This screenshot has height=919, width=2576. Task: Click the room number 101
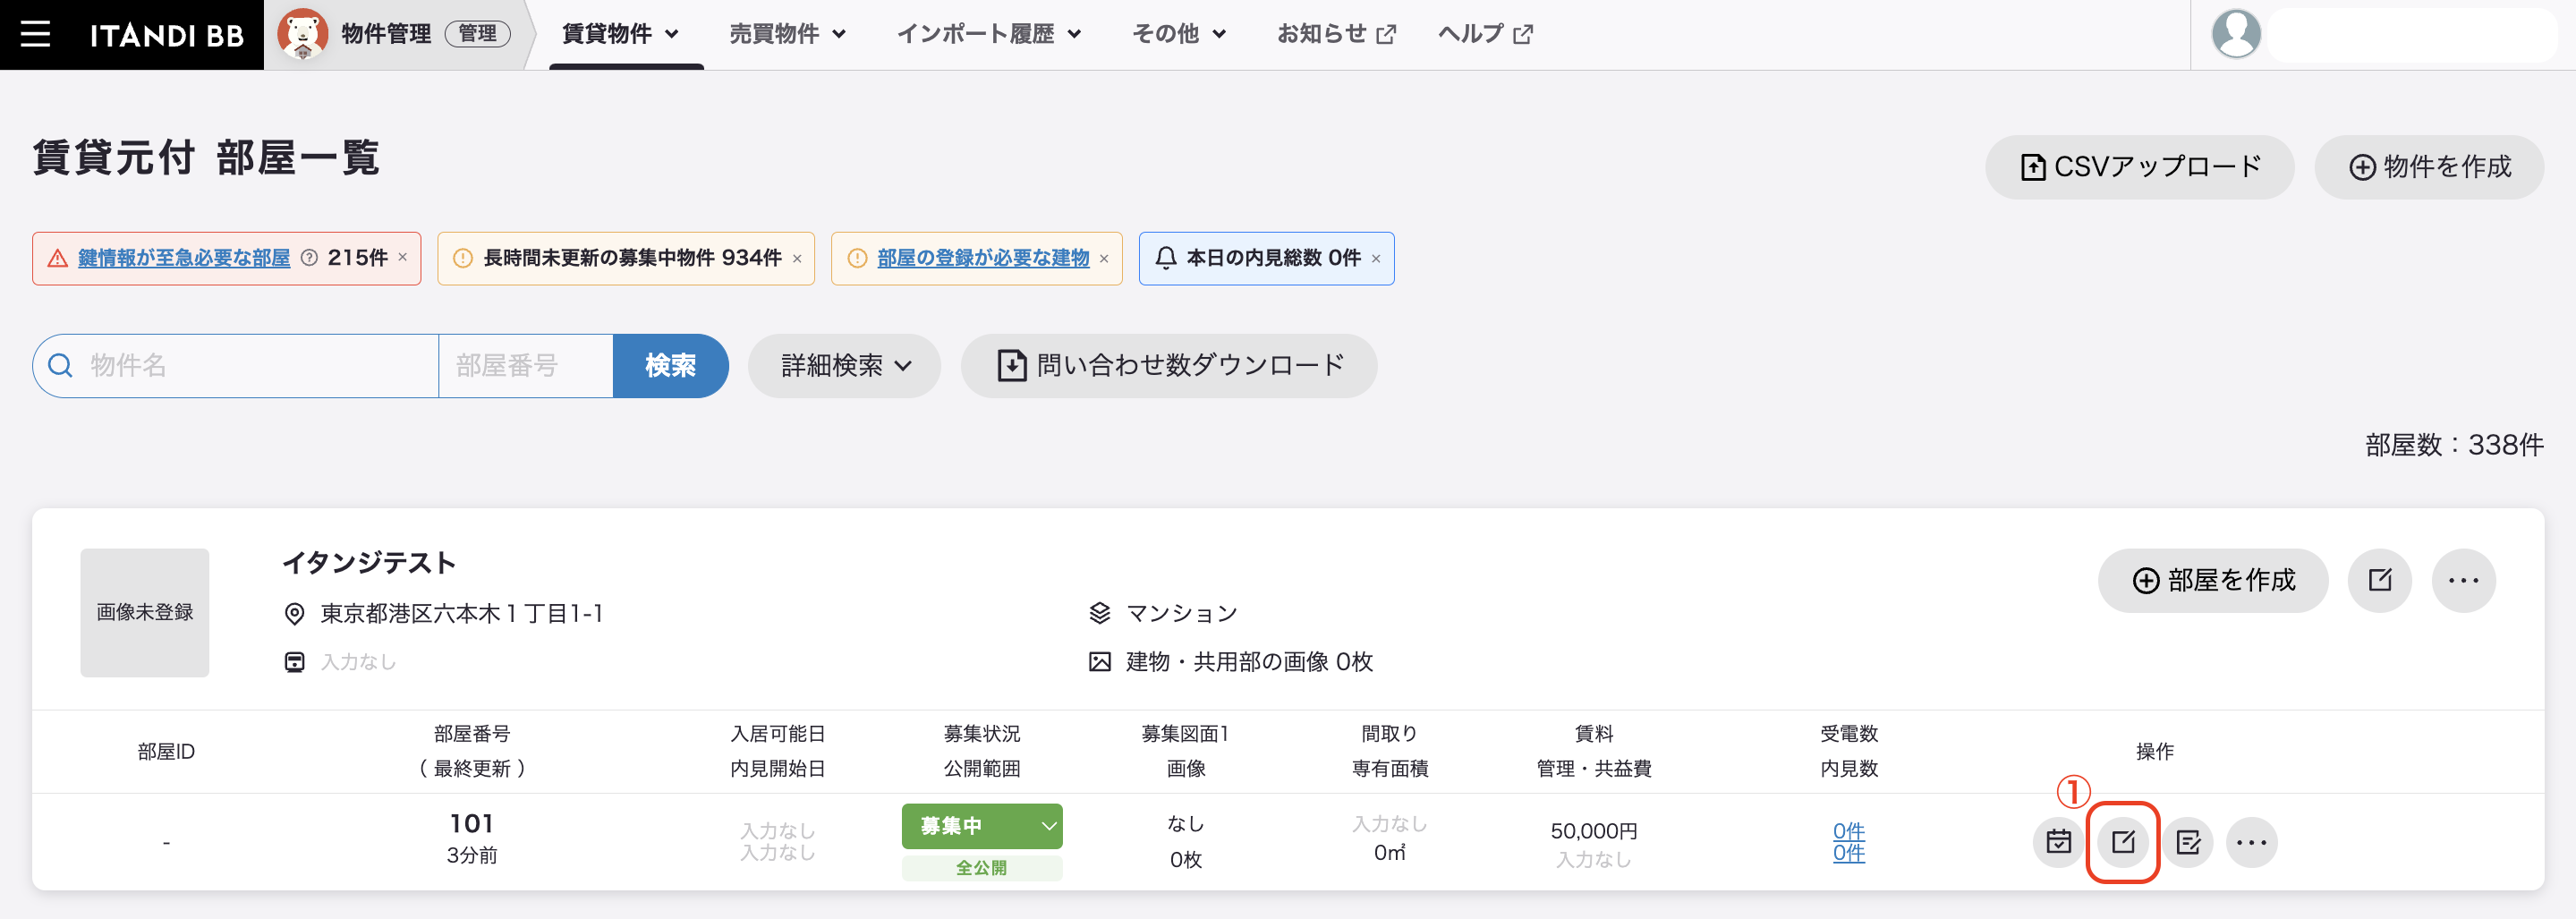click(472, 823)
